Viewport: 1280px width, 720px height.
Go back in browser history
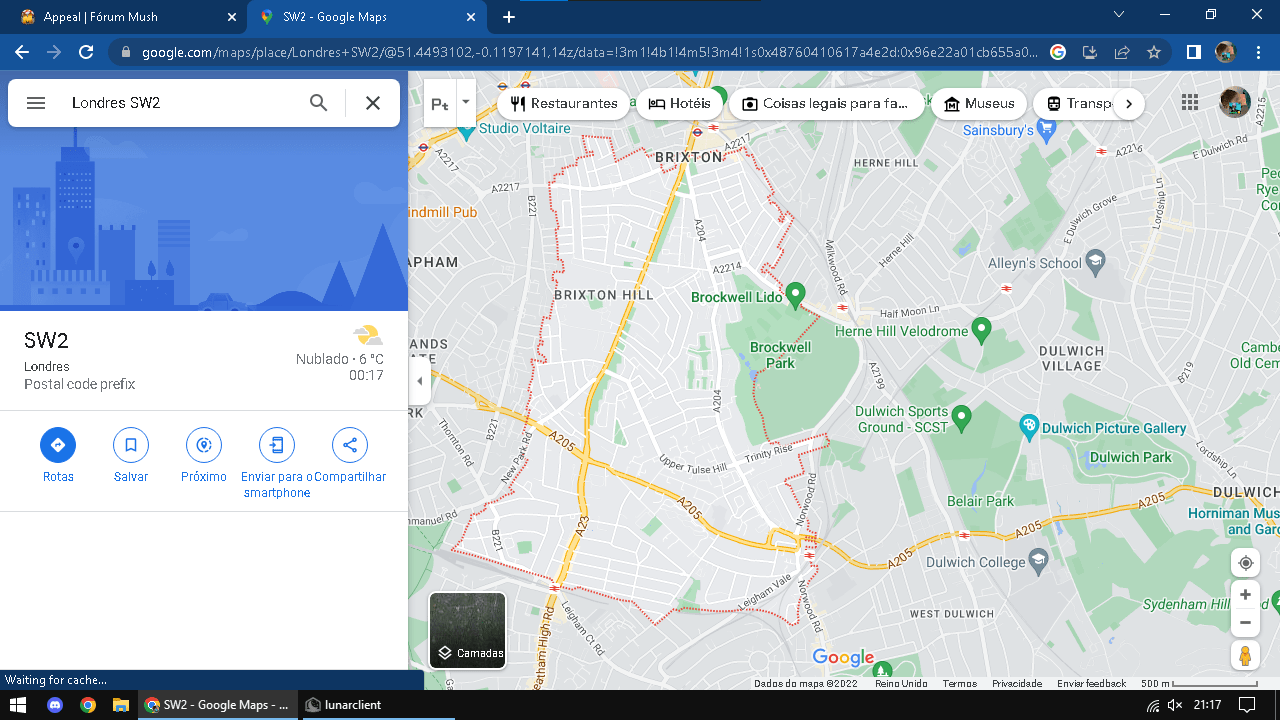[x=22, y=52]
